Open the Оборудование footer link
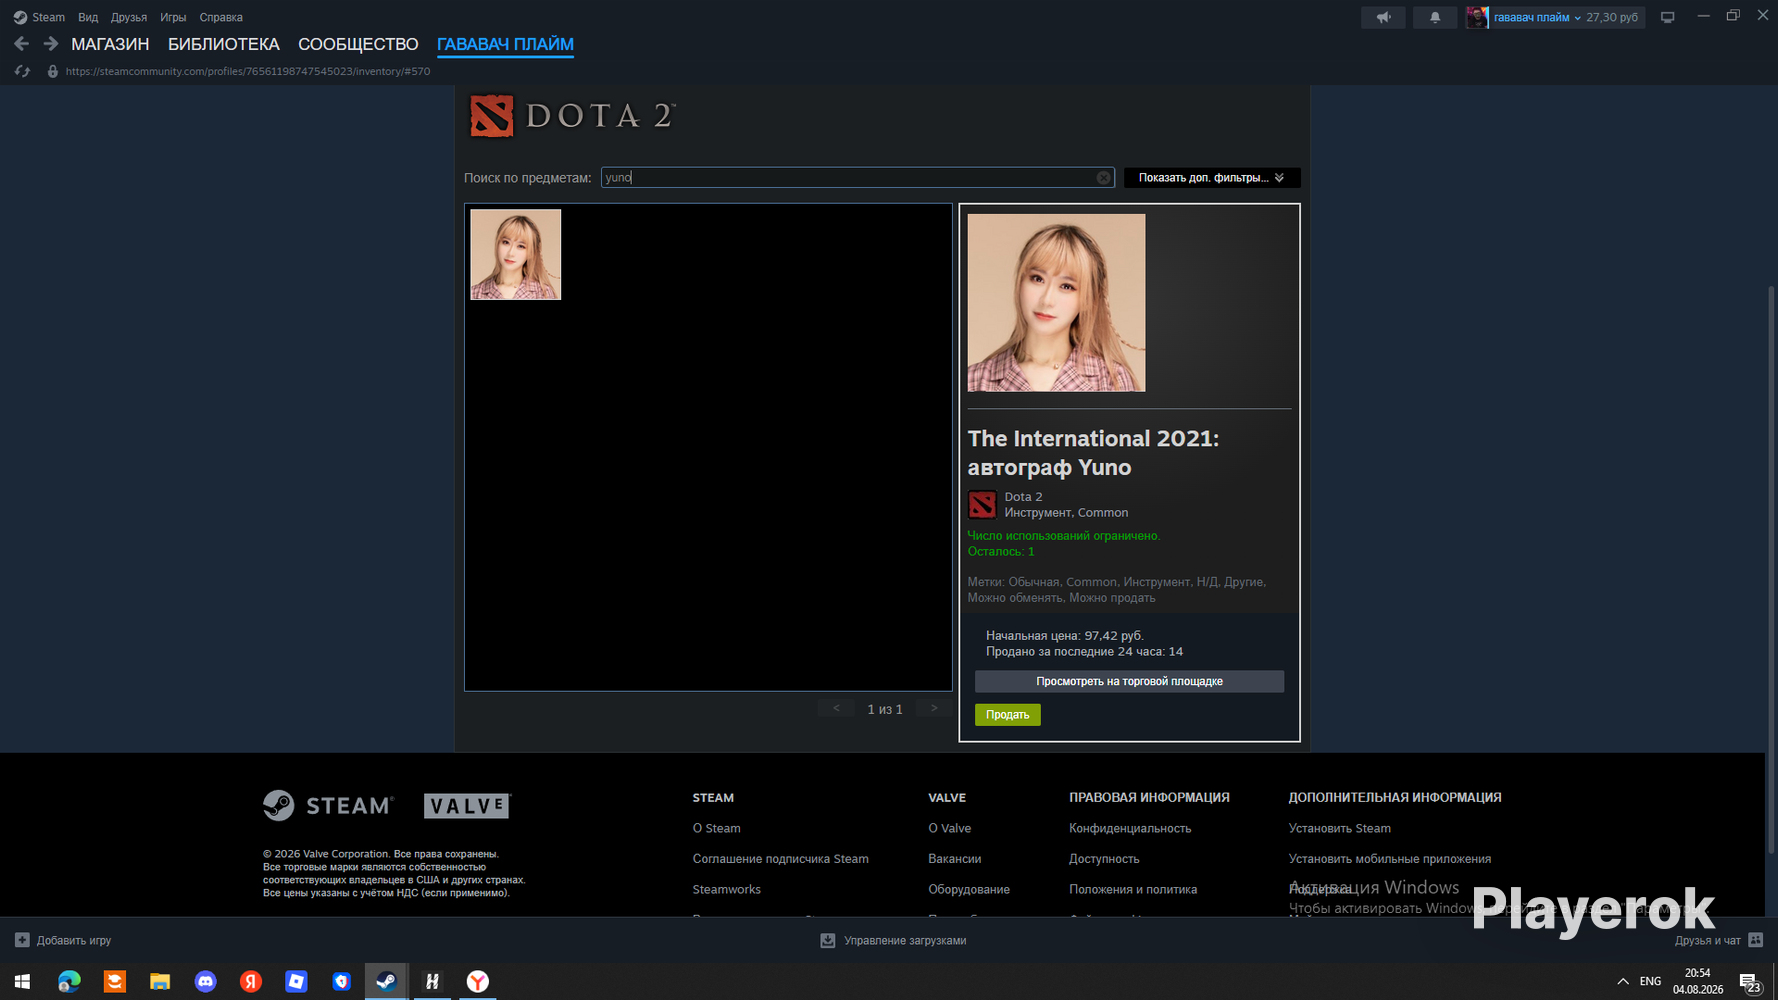 pyautogui.click(x=969, y=889)
